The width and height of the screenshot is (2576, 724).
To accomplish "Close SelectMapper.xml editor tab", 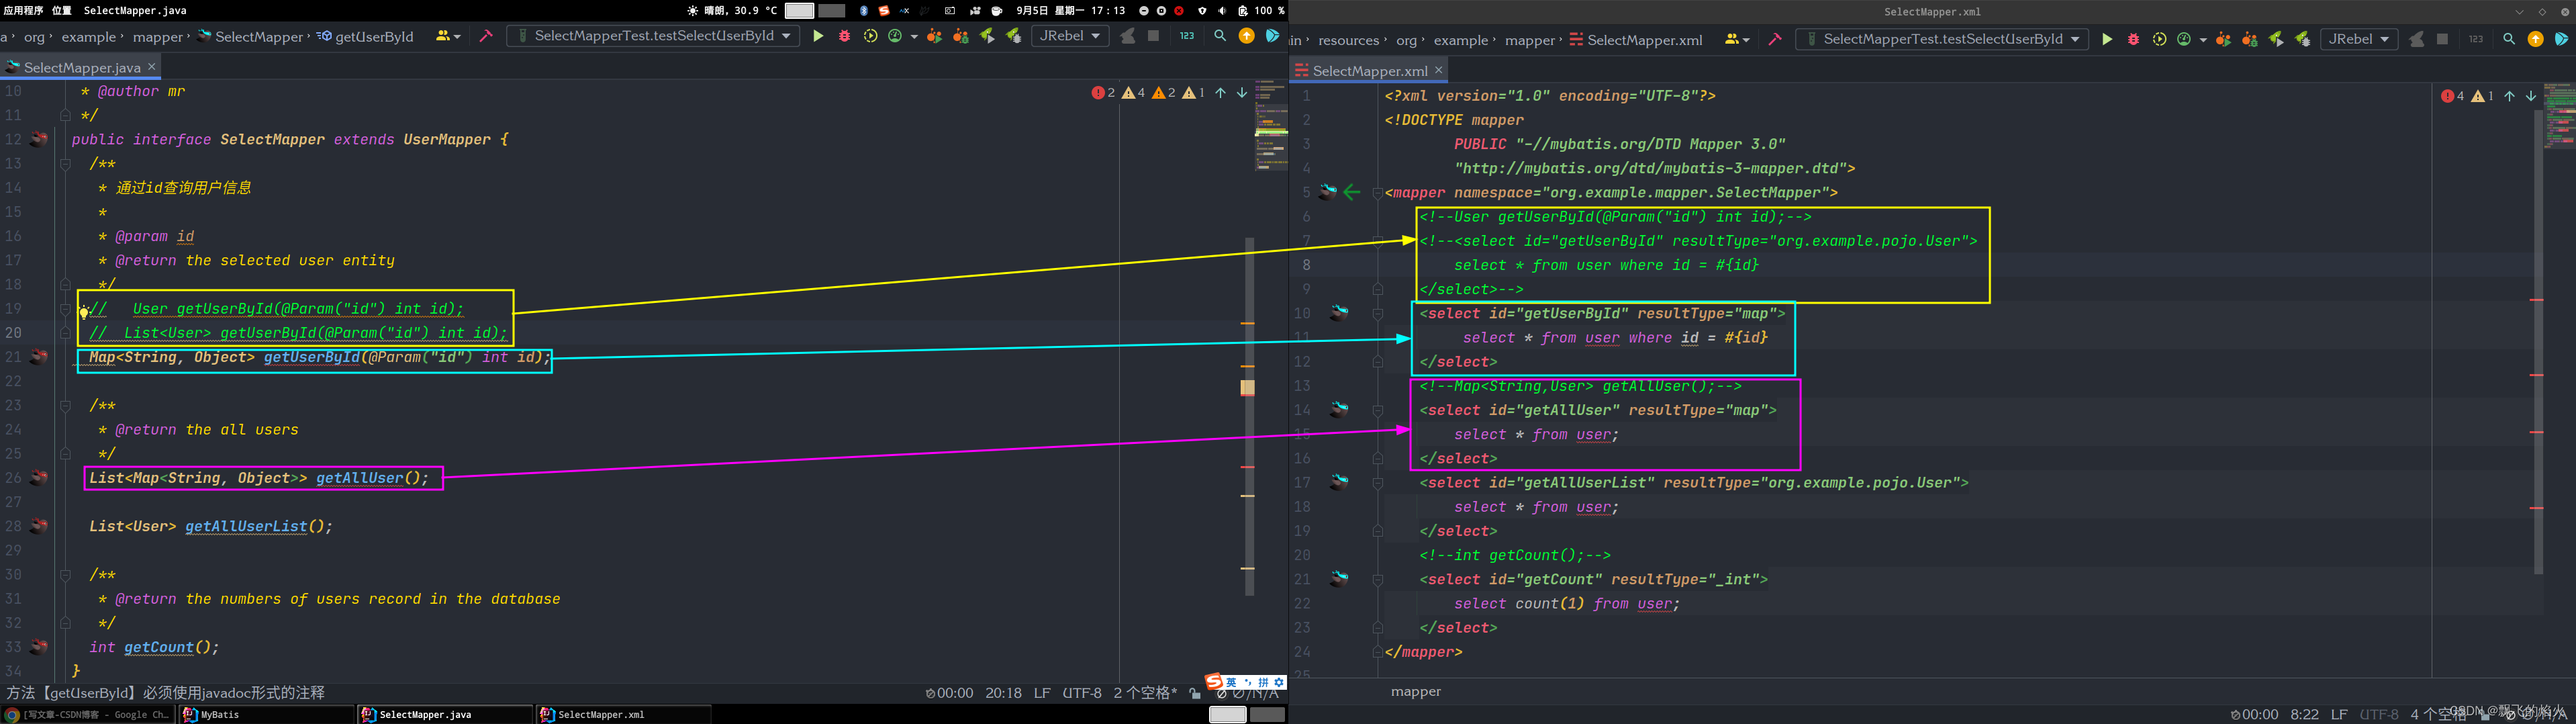I will click(x=1439, y=70).
